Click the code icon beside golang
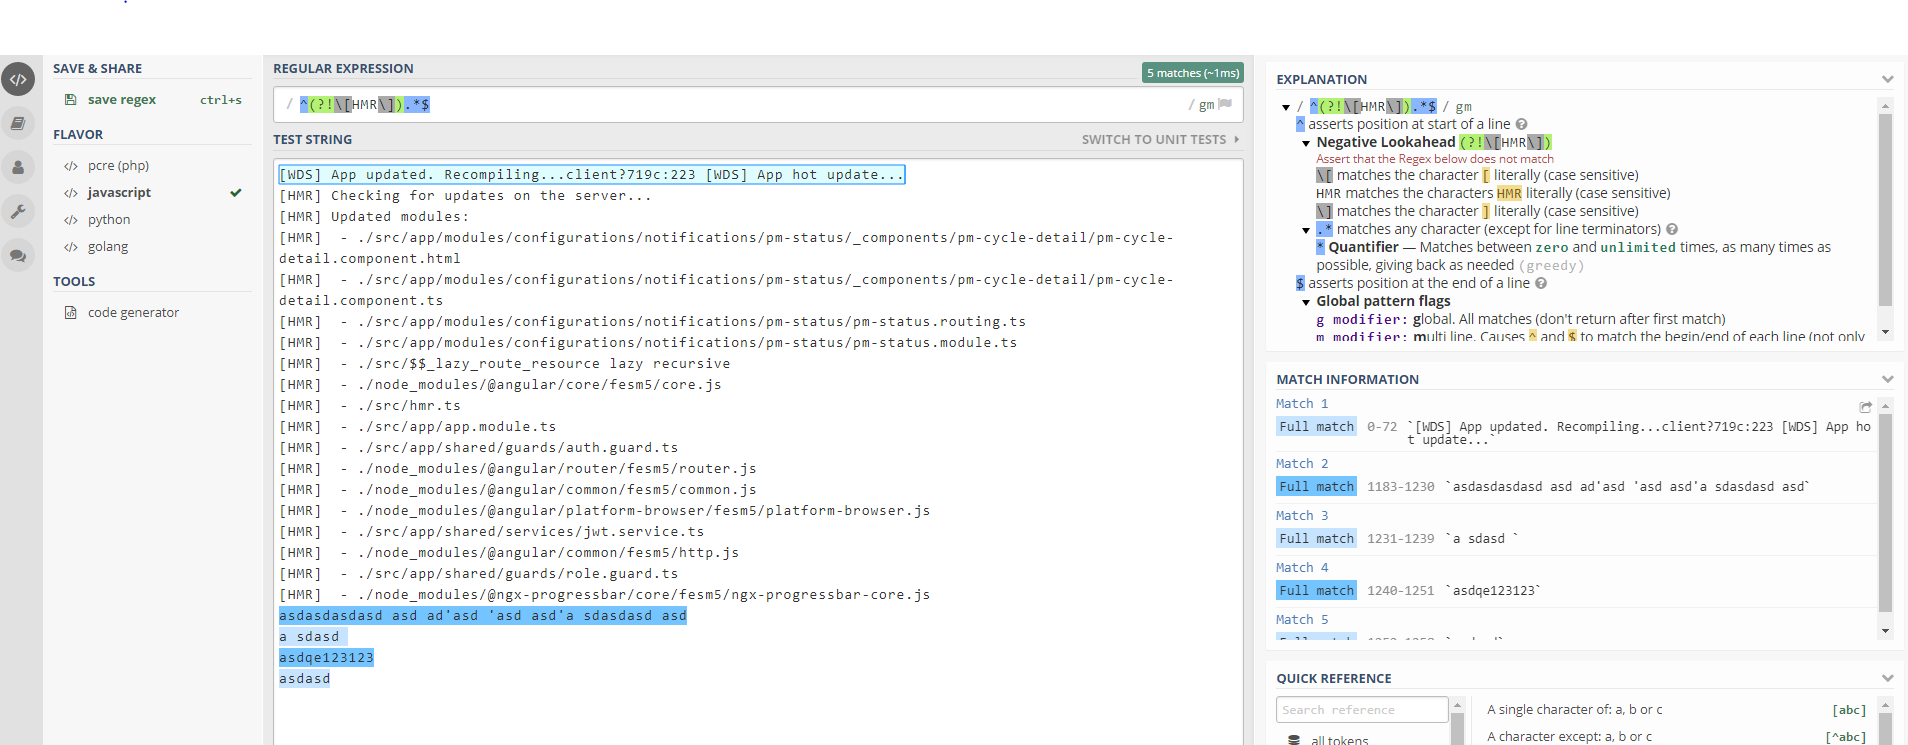1908x745 pixels. point(71,247)
